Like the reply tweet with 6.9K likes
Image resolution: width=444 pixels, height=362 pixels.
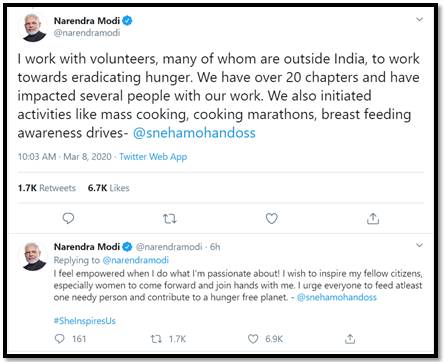coord(253,339)
